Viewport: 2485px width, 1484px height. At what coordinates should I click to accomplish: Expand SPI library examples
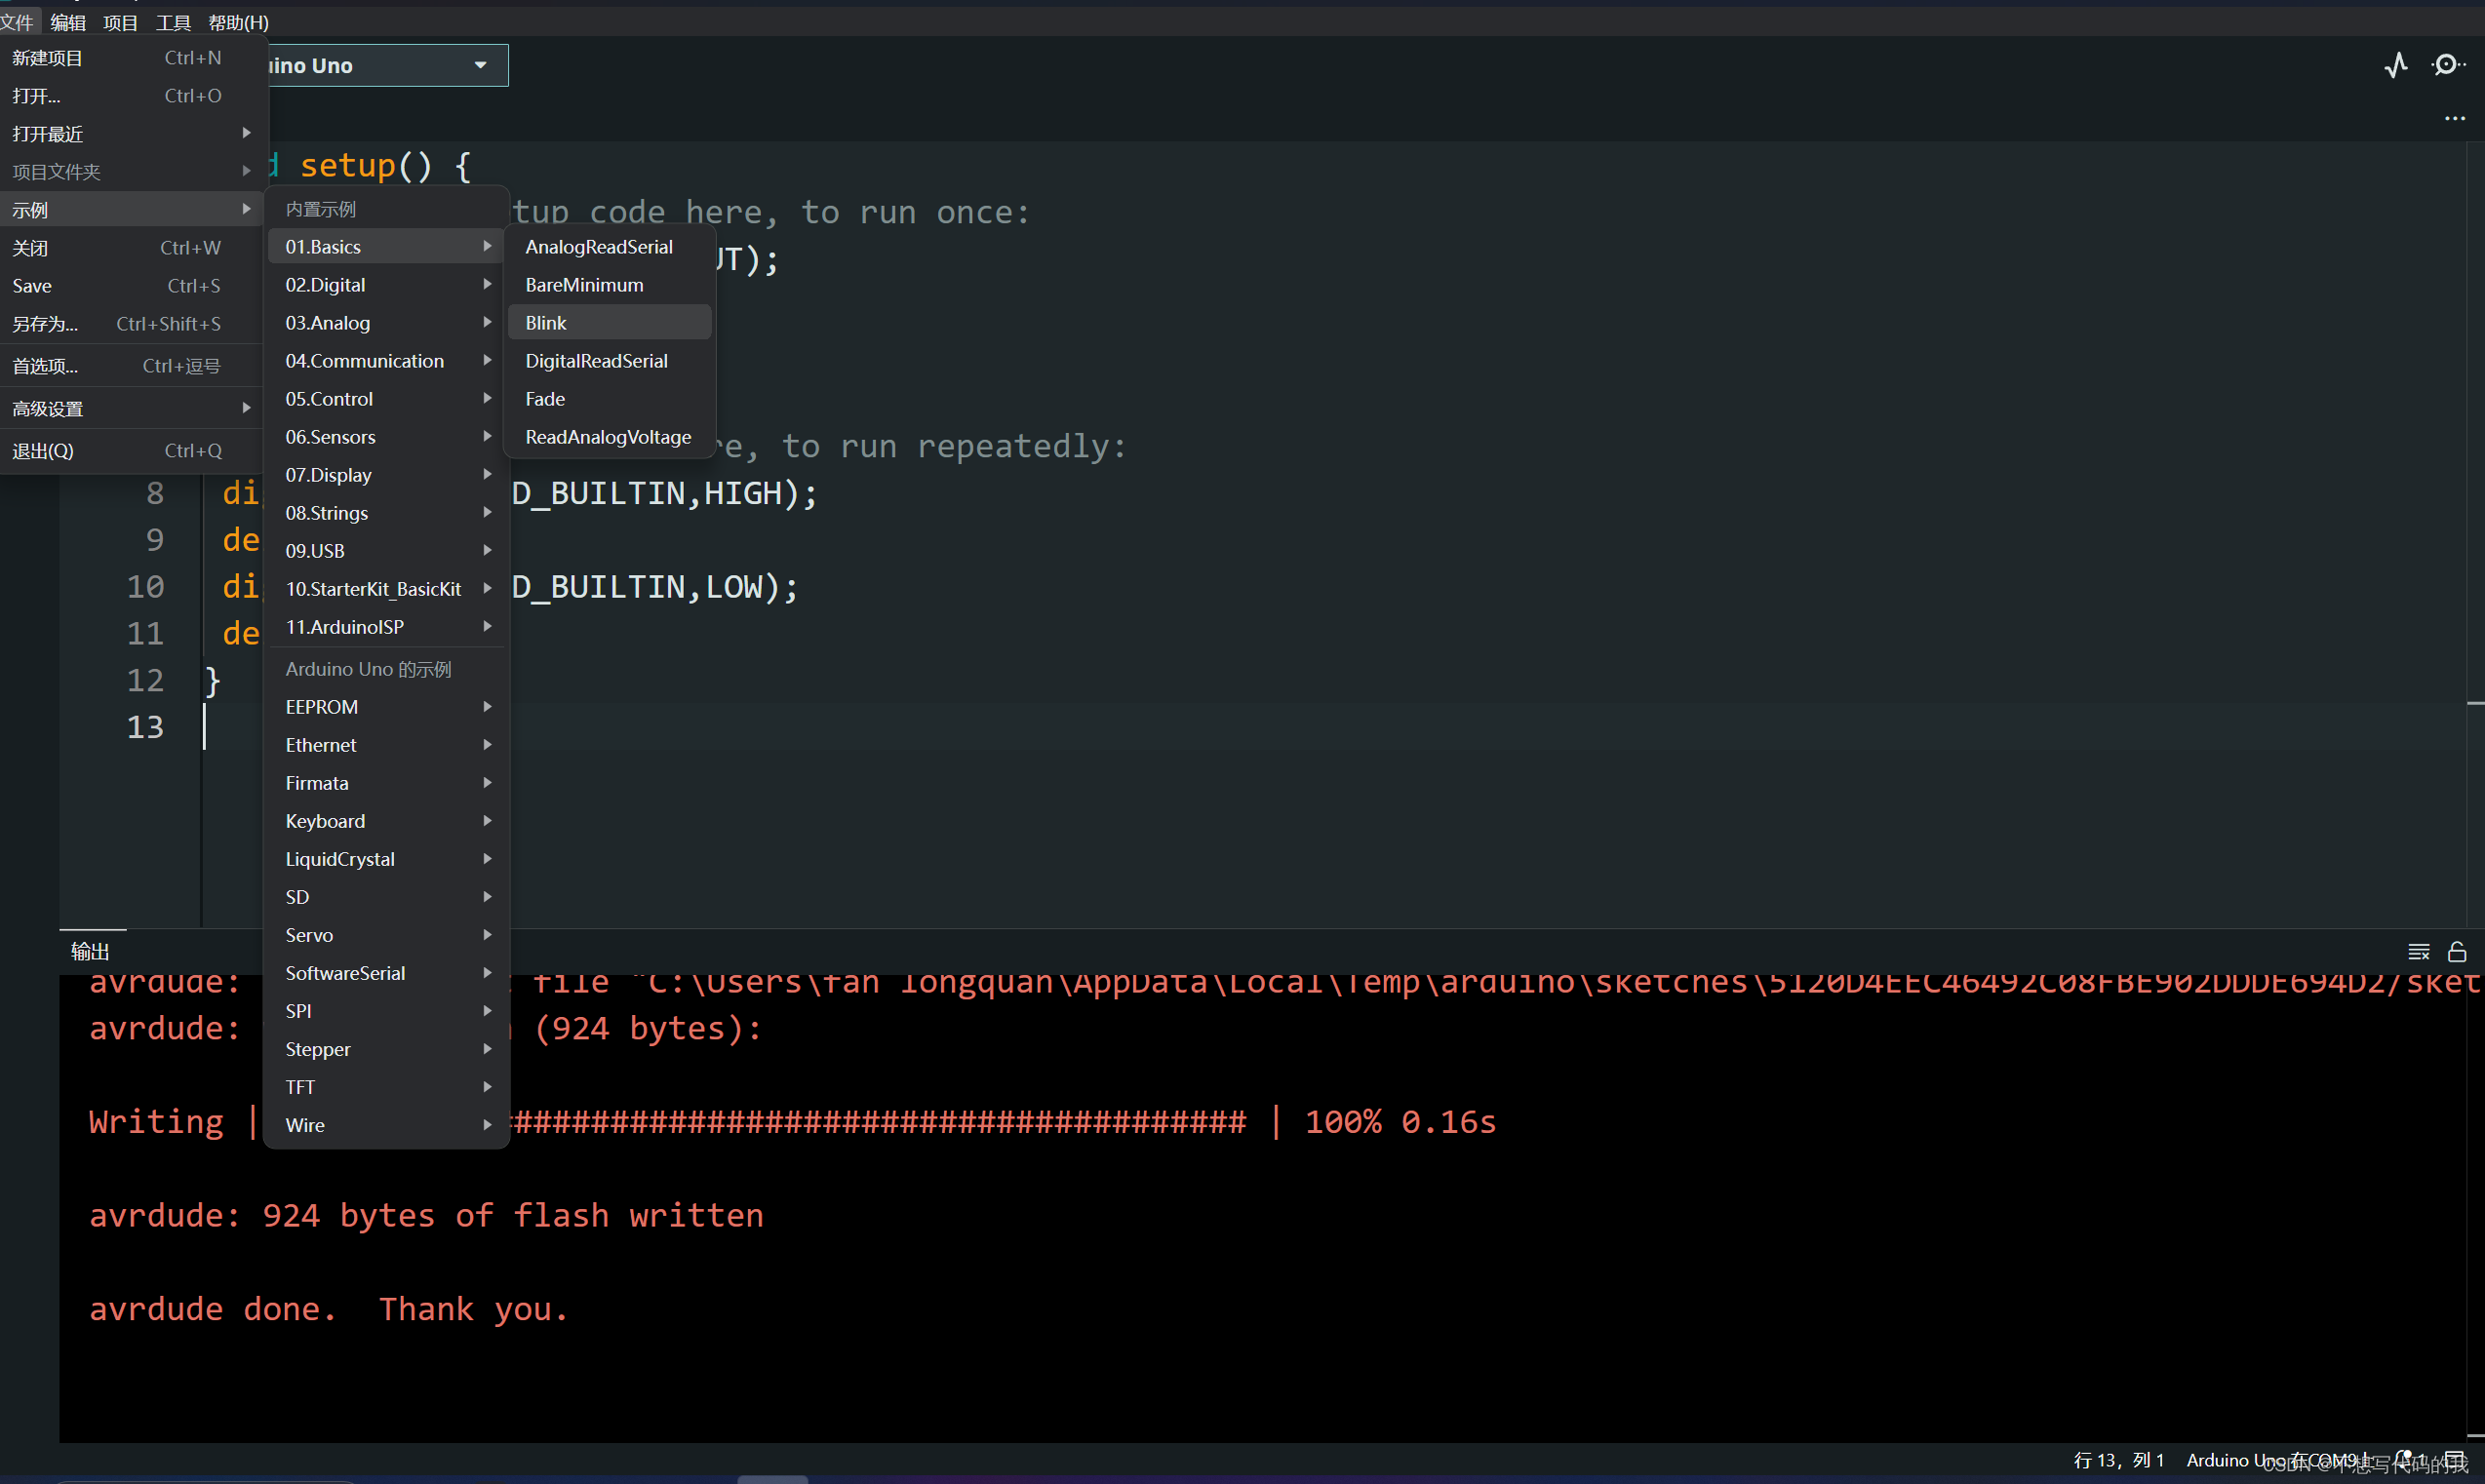(388, 1011)
